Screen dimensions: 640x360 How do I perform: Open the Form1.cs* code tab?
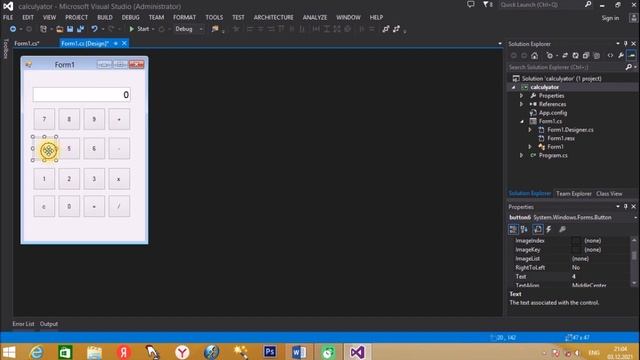pyautogui.click(x=27, y=43)
